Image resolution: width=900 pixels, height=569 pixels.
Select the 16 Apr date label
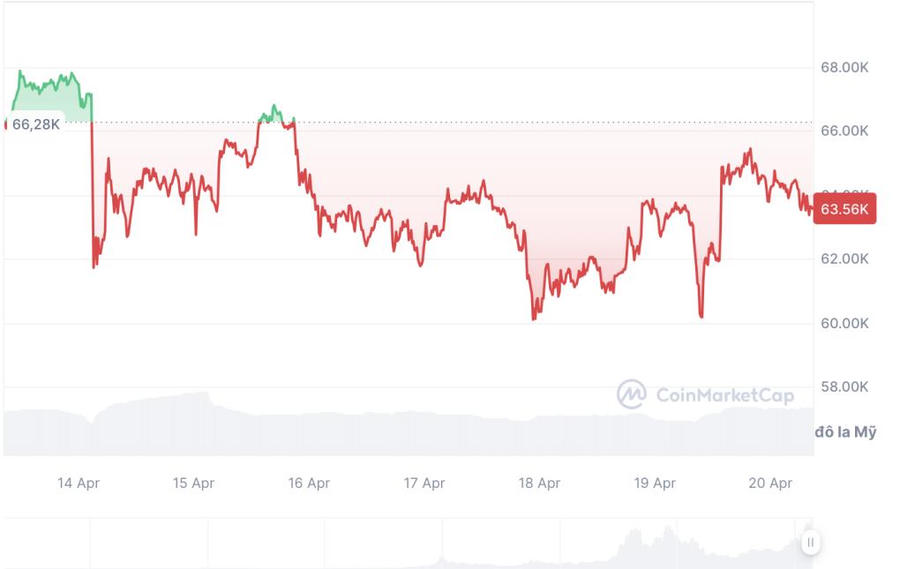point(309,483)
